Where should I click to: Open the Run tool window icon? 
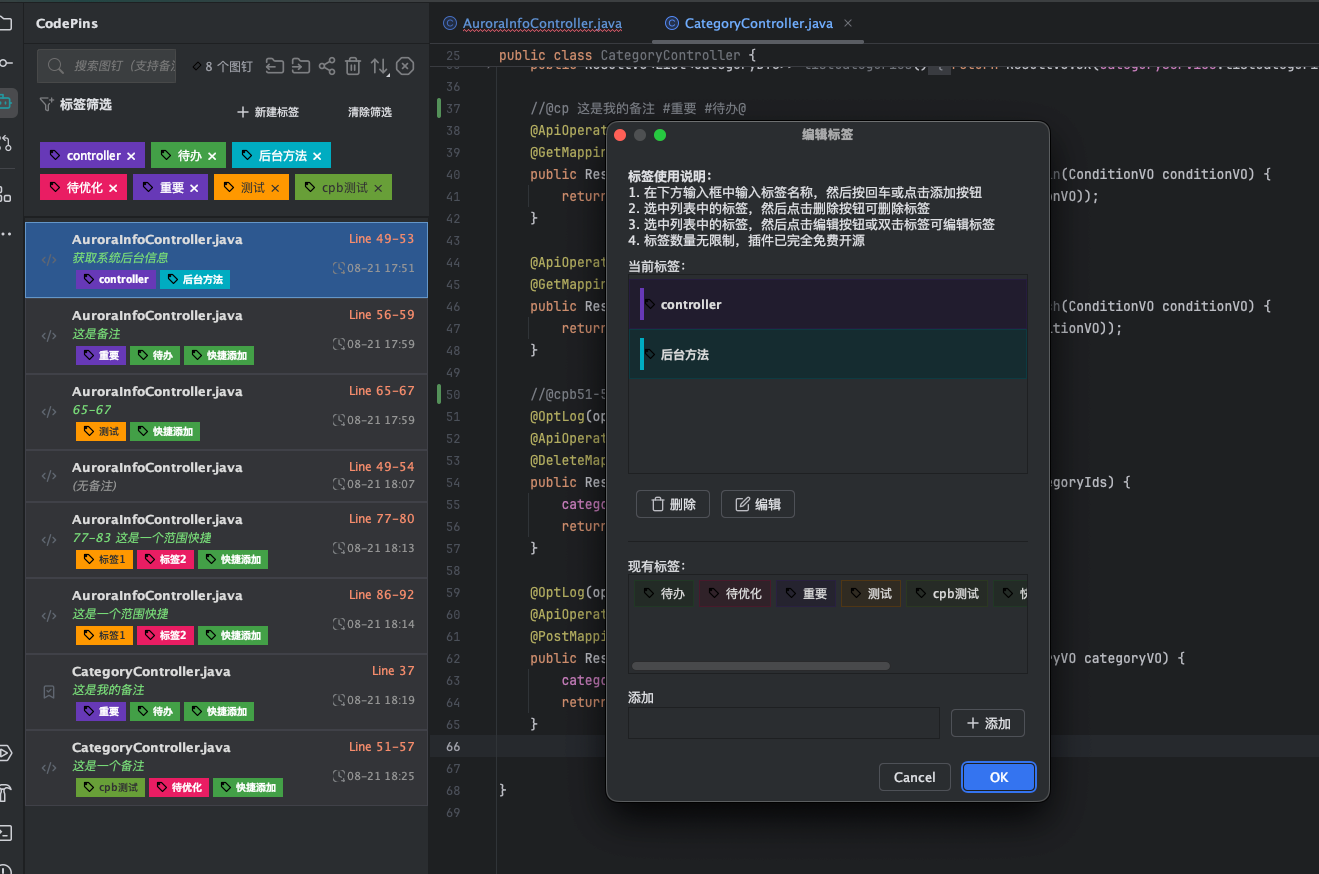pyautogui.click(x=5, y=752)
